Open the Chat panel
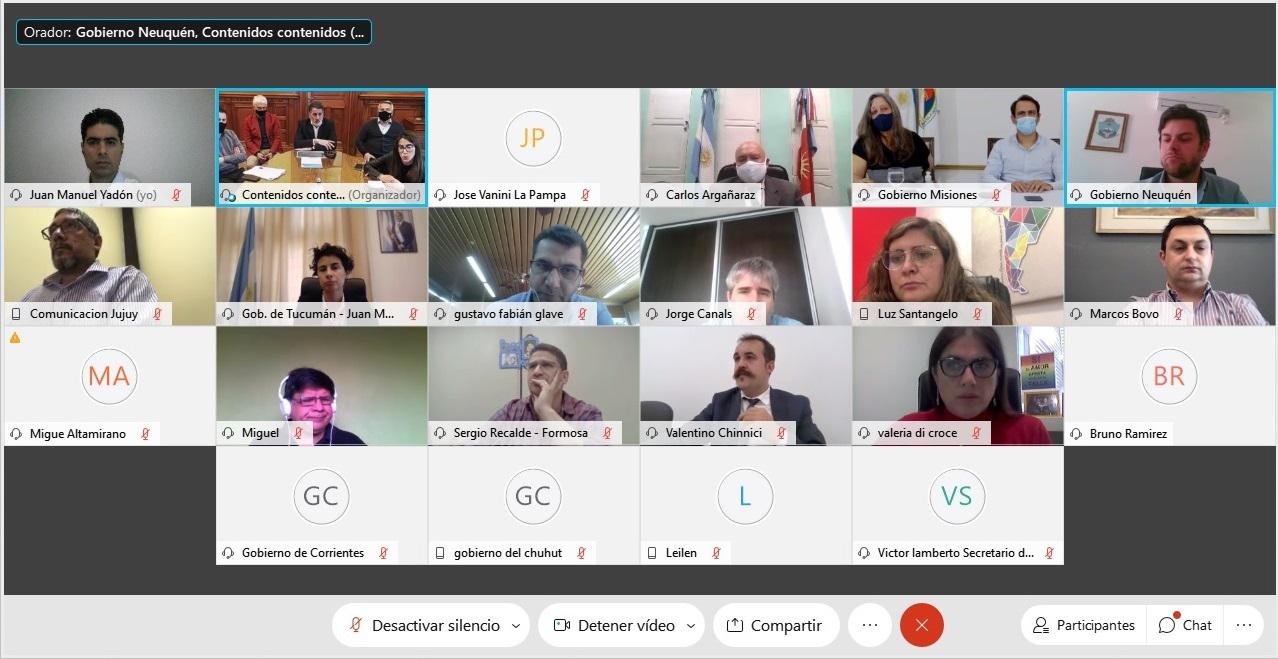This screenshot has width=1278, height=659. 1185,625
